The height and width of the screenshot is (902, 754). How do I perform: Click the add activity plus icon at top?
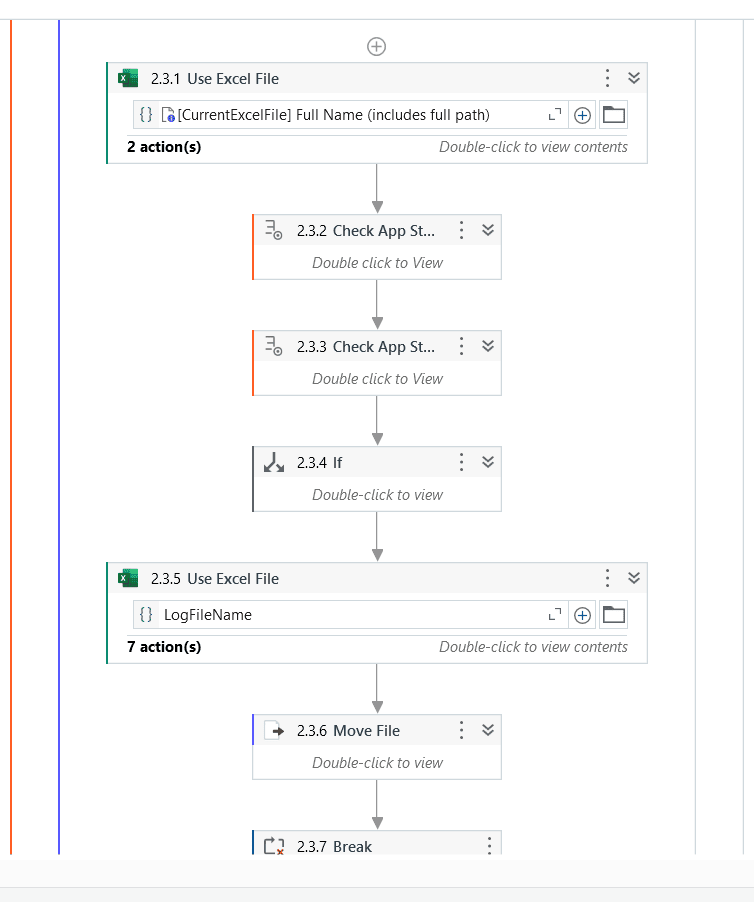[x=376, y=47]
